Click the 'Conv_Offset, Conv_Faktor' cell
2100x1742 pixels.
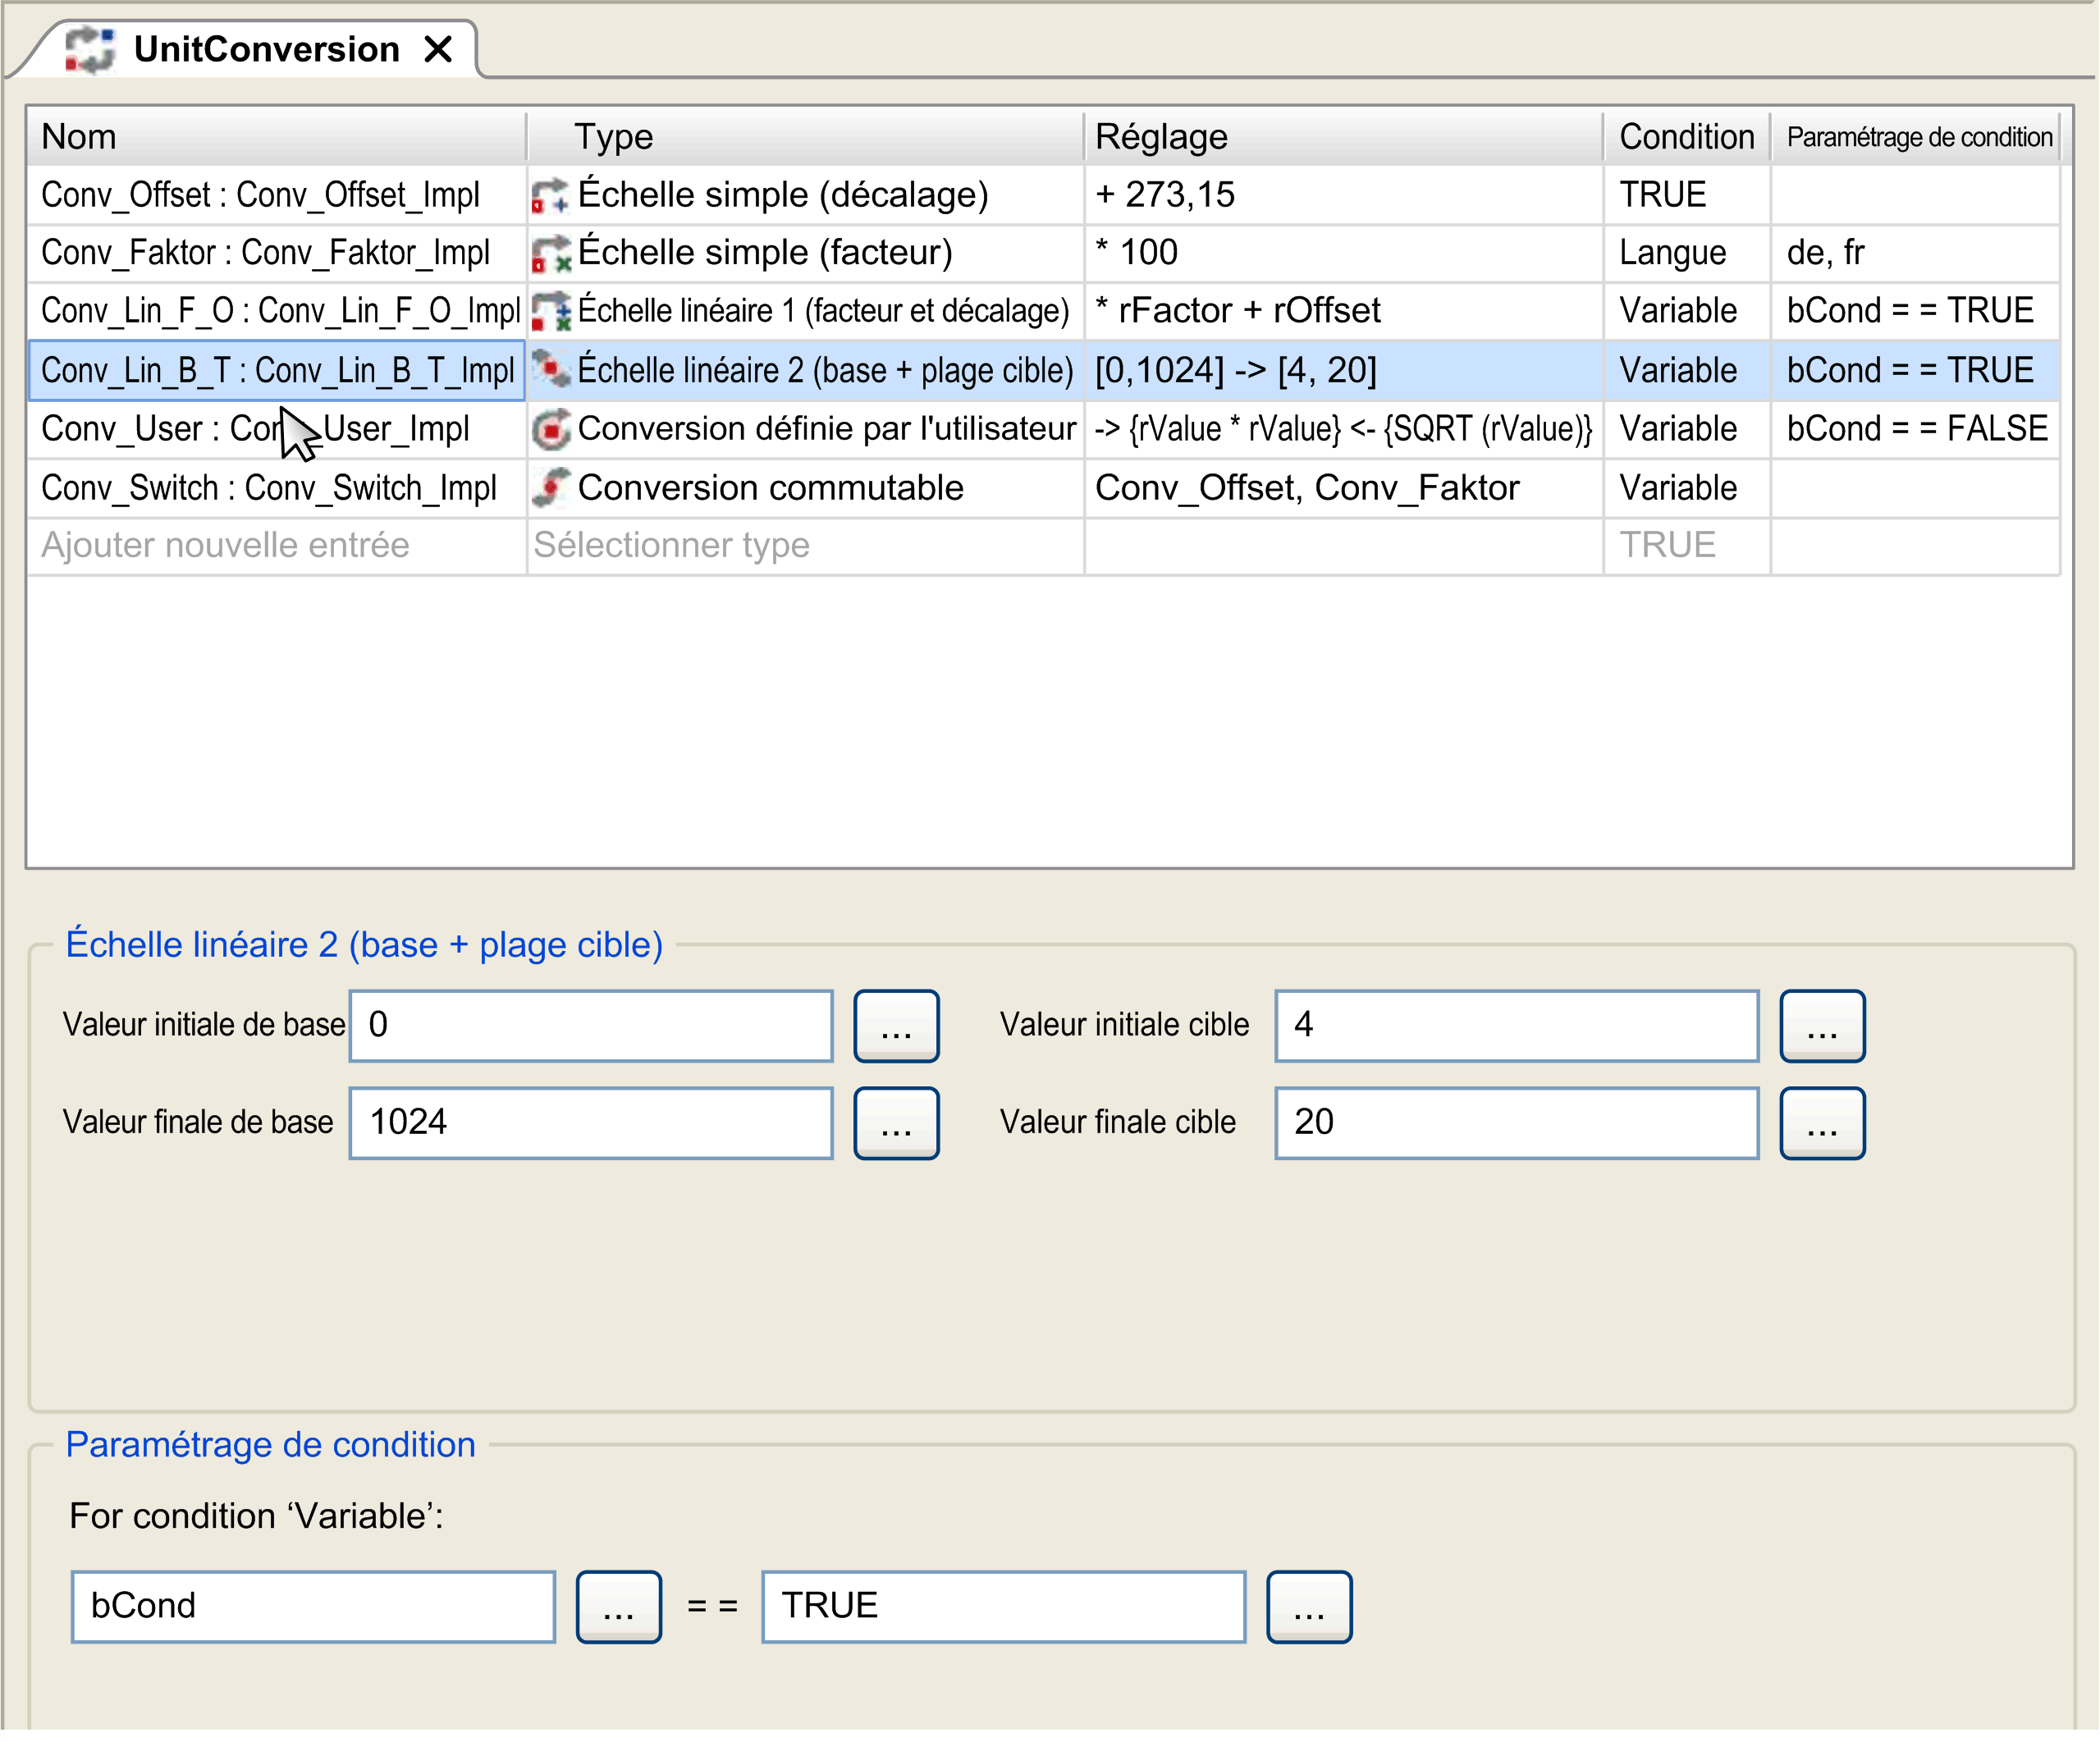click(x=1344, y=488)
